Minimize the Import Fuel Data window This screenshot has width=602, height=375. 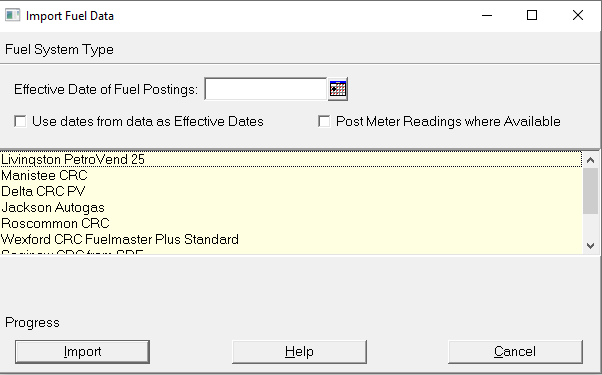(x=487, y=16)
